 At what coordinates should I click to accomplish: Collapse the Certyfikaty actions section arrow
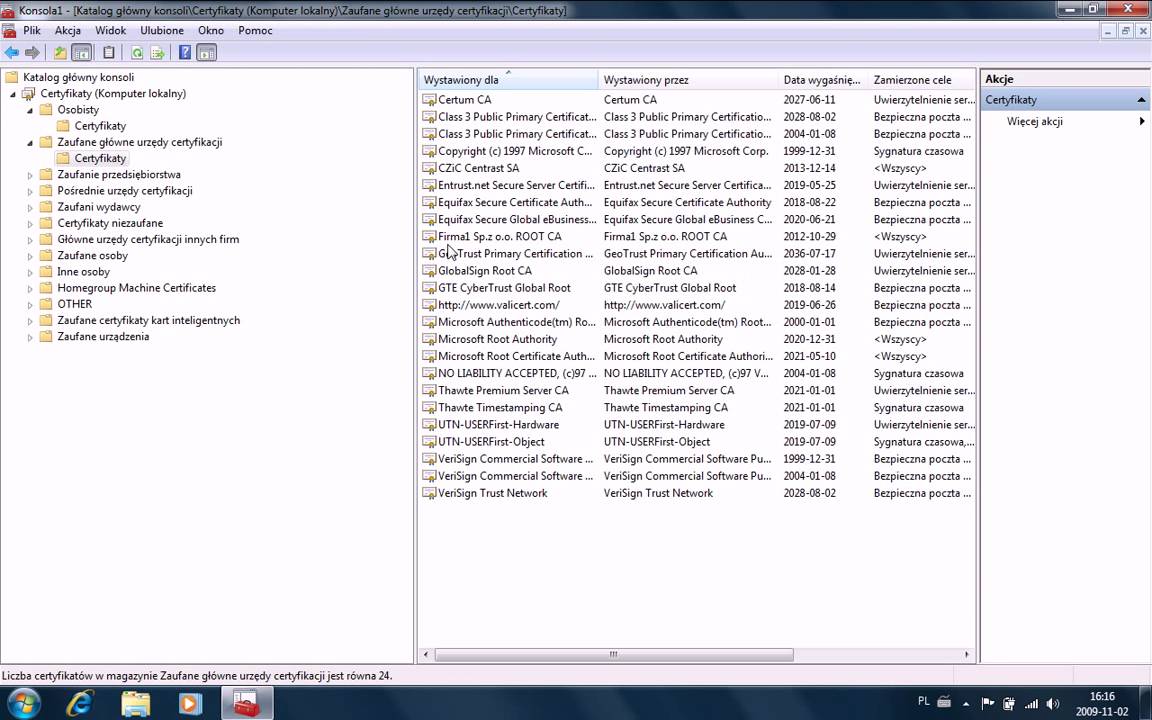(1141, 100)
